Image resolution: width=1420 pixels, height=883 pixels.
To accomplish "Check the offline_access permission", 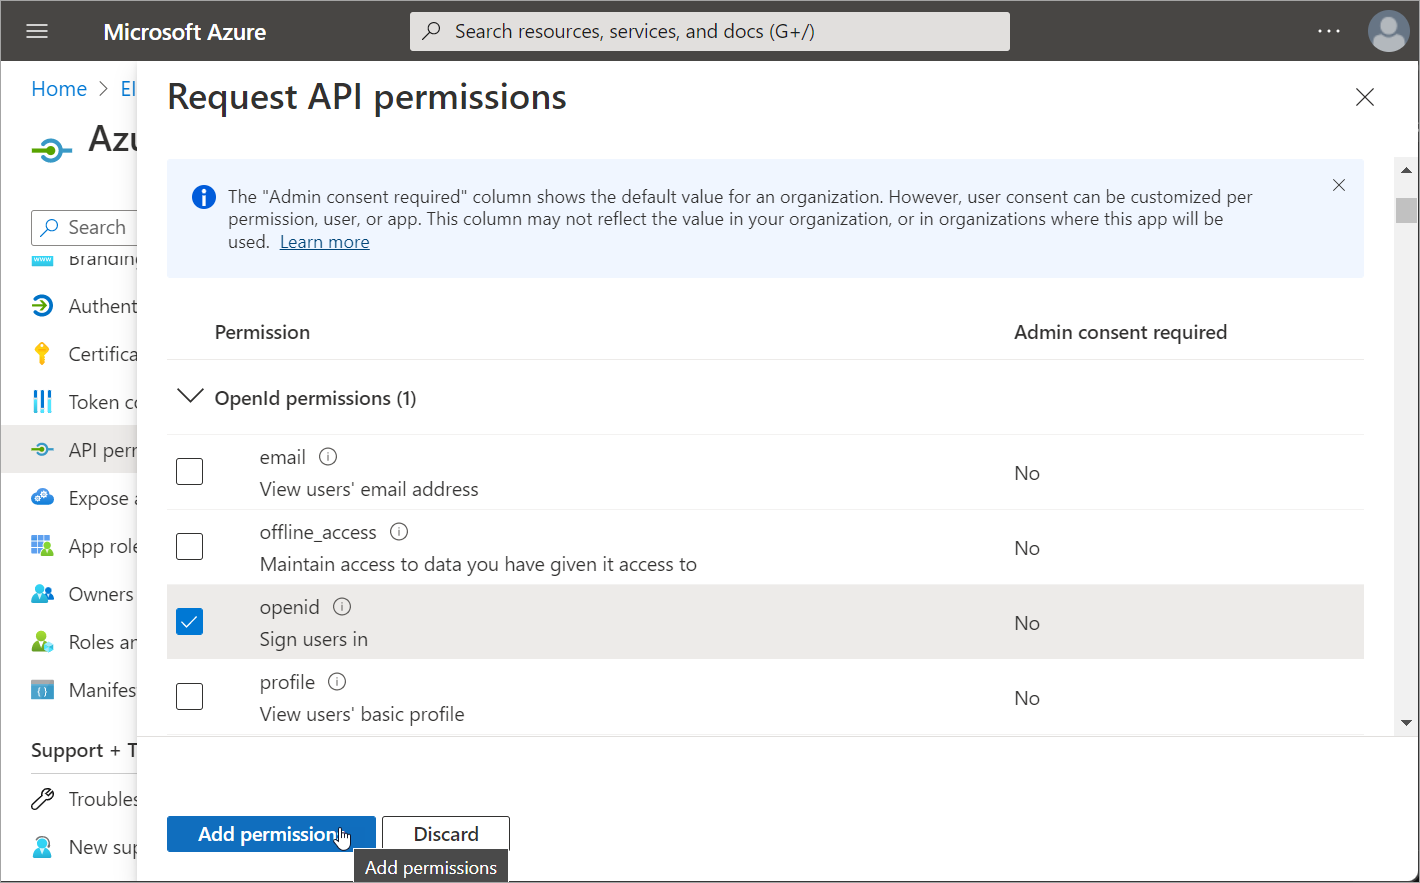I will click(x=189, y=546).
